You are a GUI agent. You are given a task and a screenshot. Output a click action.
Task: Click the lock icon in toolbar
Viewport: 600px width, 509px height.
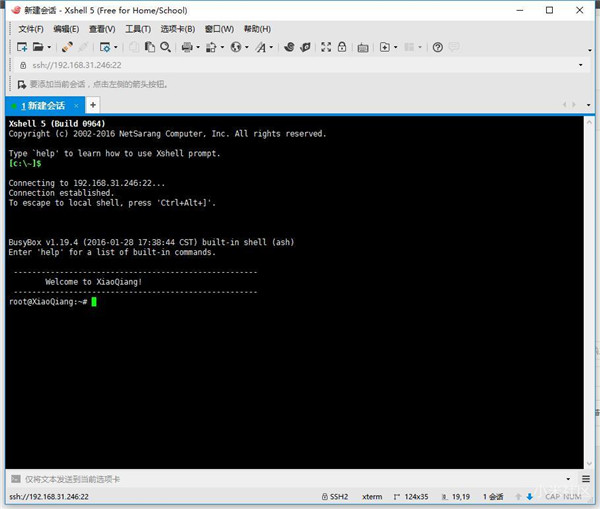[x=342, y=47]
